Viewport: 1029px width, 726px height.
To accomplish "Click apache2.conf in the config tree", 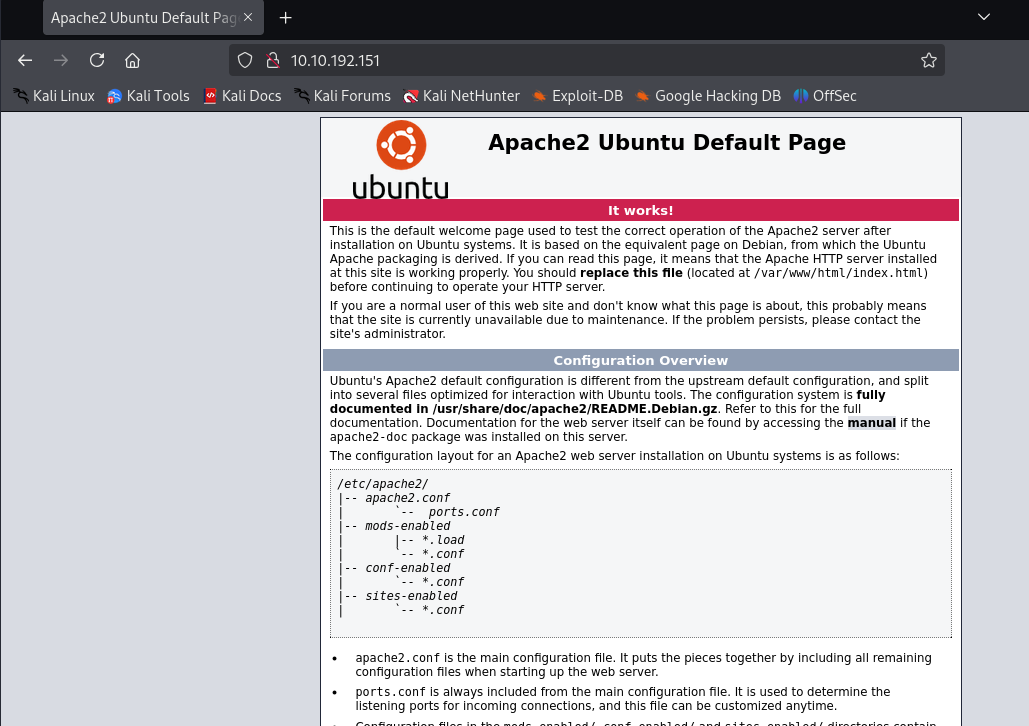I will click(x=408, y=498).
